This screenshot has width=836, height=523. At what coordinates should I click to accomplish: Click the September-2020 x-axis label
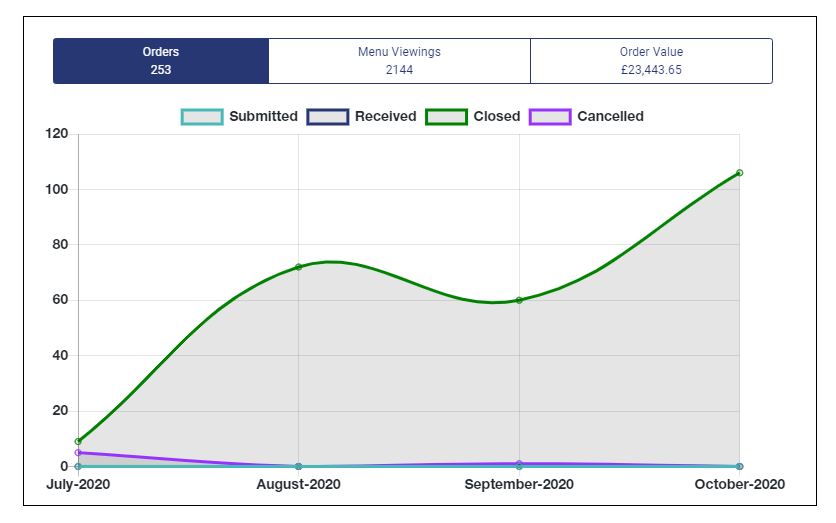pos(519,485)
